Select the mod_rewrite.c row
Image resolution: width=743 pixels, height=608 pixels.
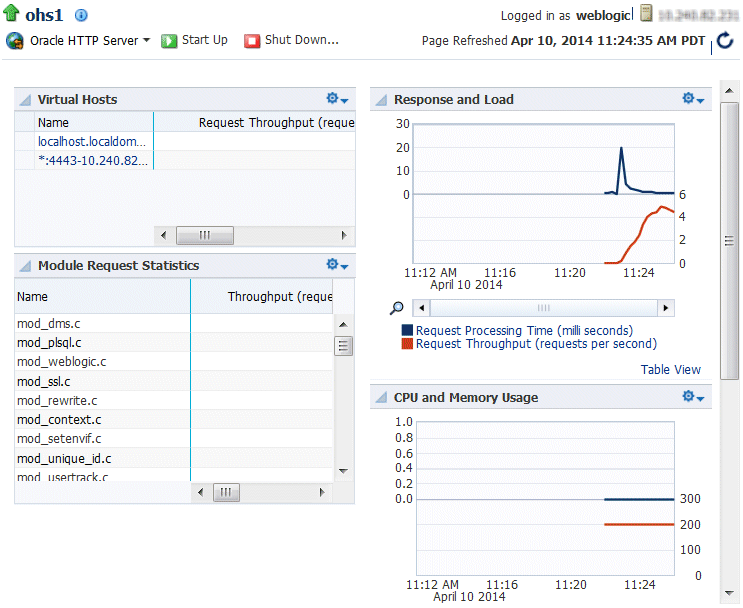[174, 400]
